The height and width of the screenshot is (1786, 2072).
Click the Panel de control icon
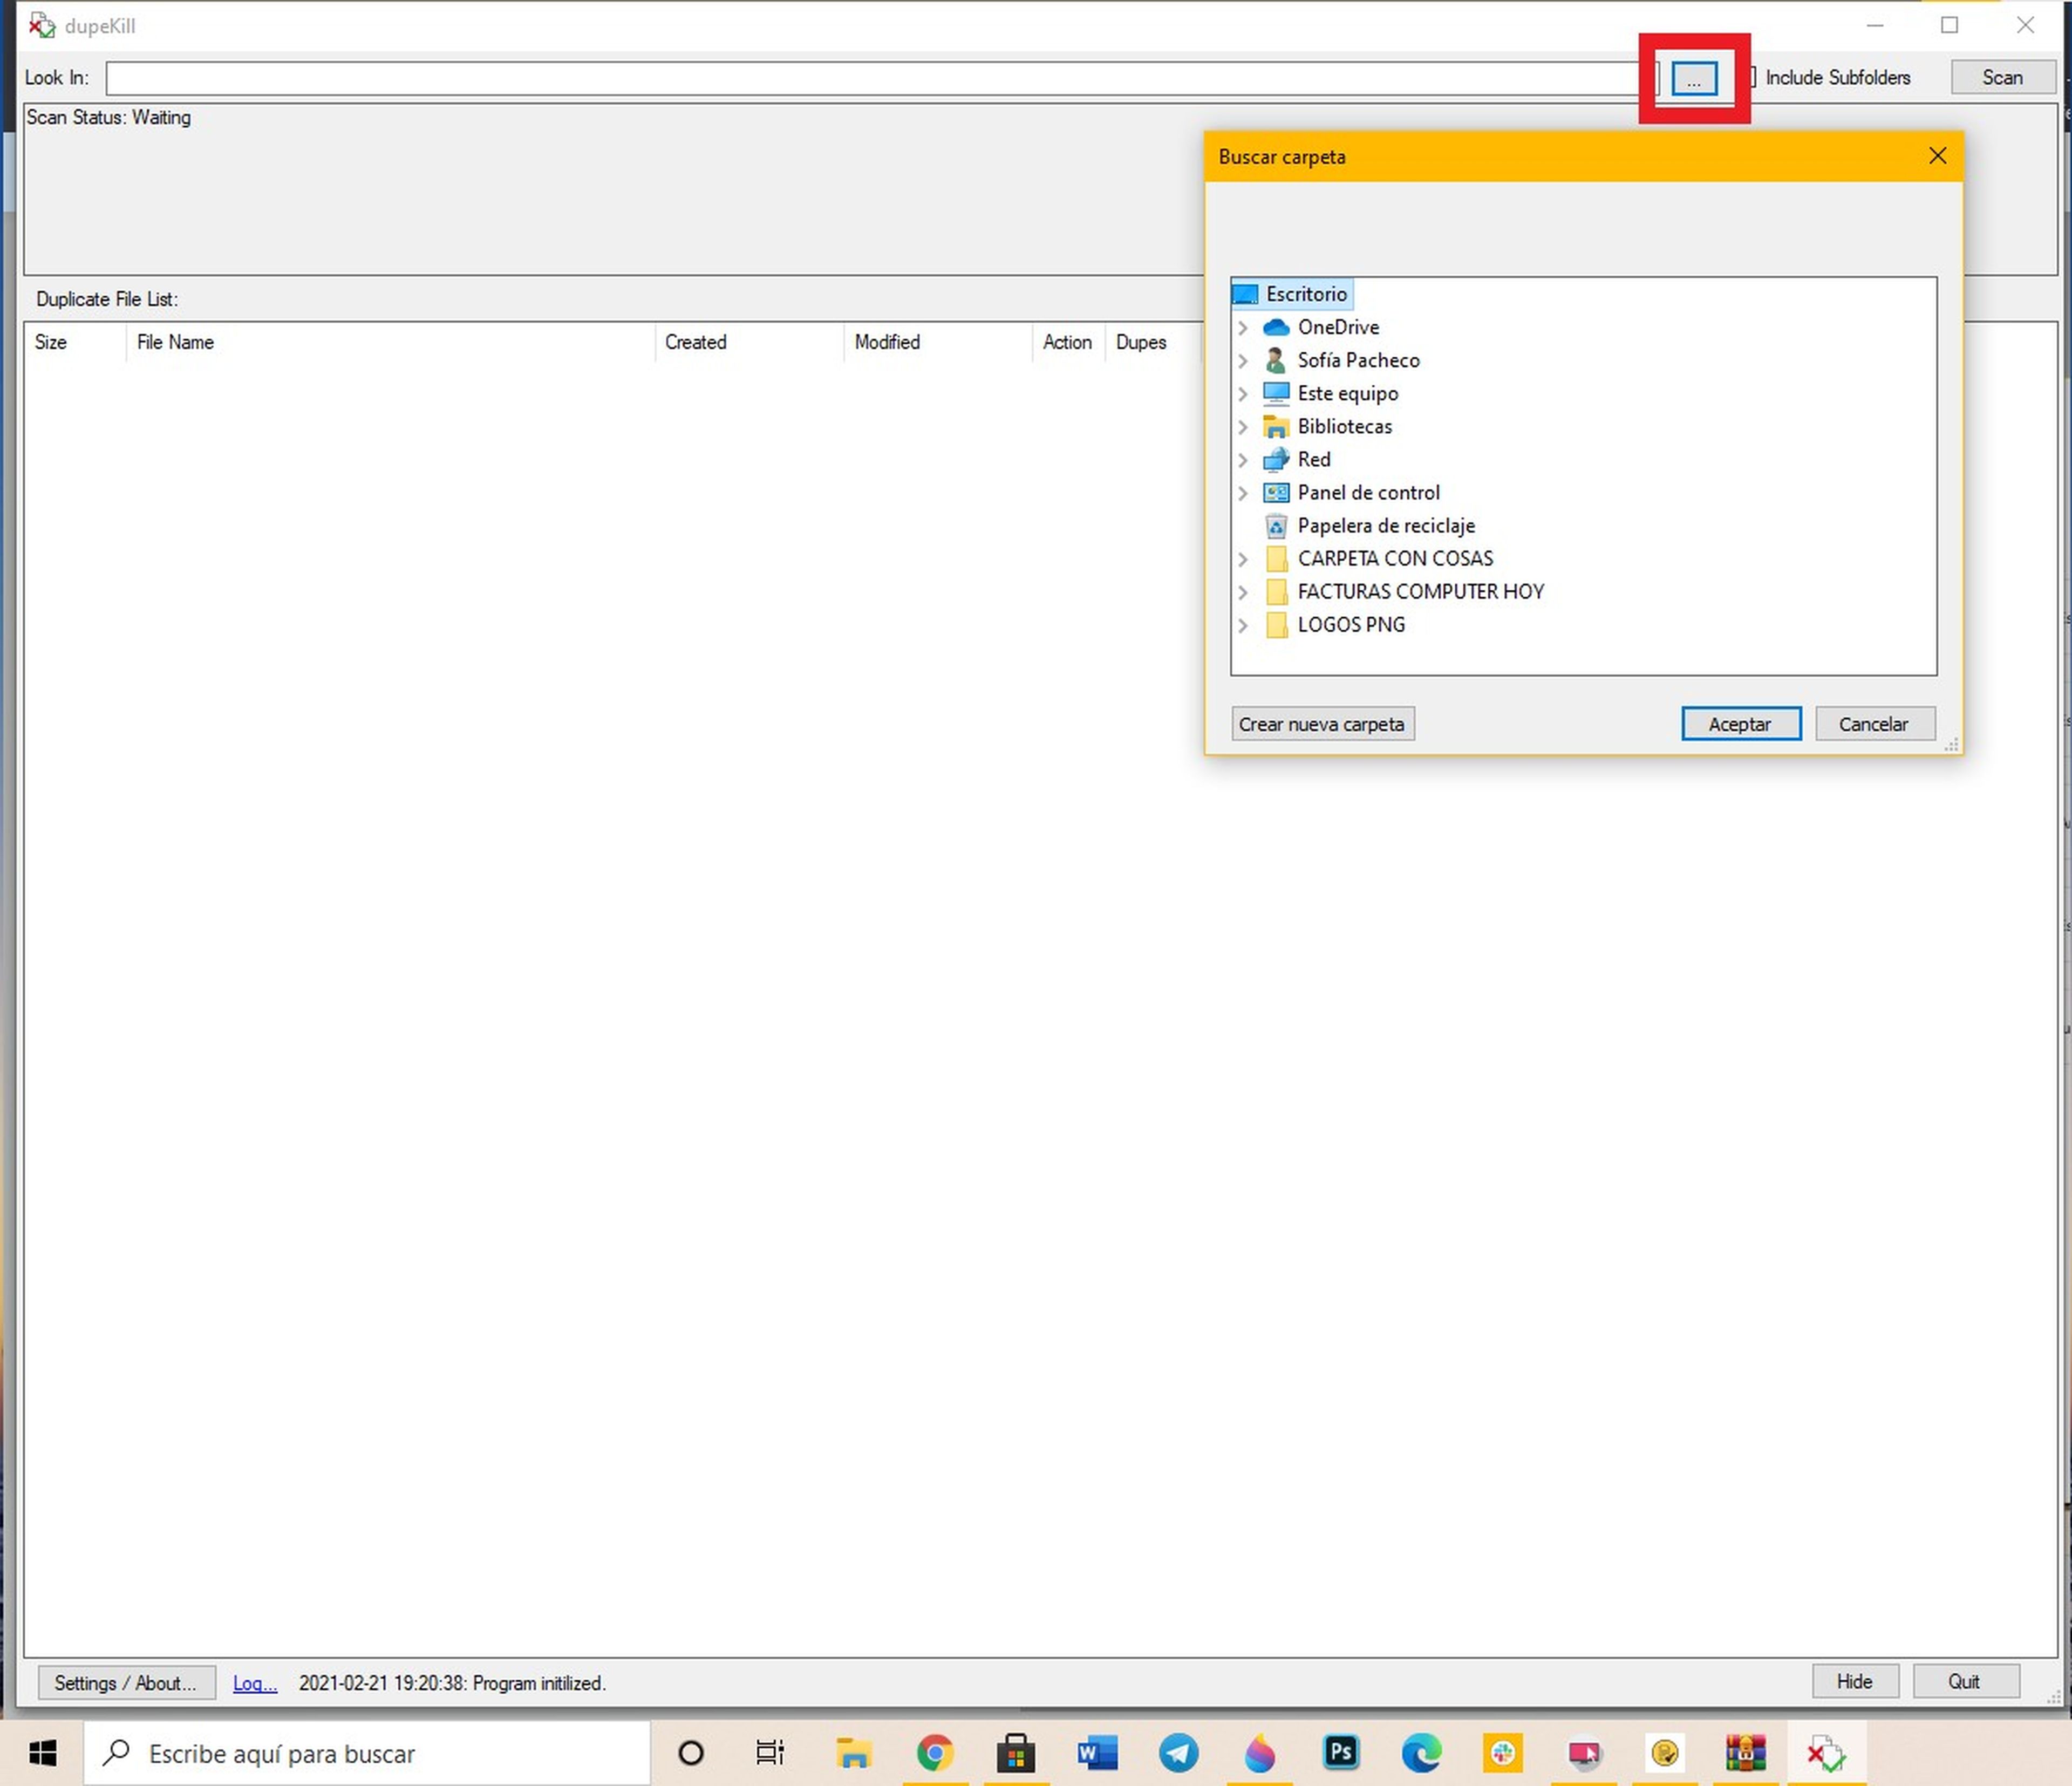tap(1276, 492)
